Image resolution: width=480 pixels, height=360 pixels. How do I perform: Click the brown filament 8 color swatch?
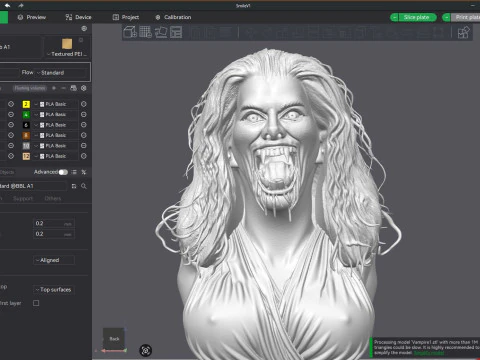coord(26,135)
